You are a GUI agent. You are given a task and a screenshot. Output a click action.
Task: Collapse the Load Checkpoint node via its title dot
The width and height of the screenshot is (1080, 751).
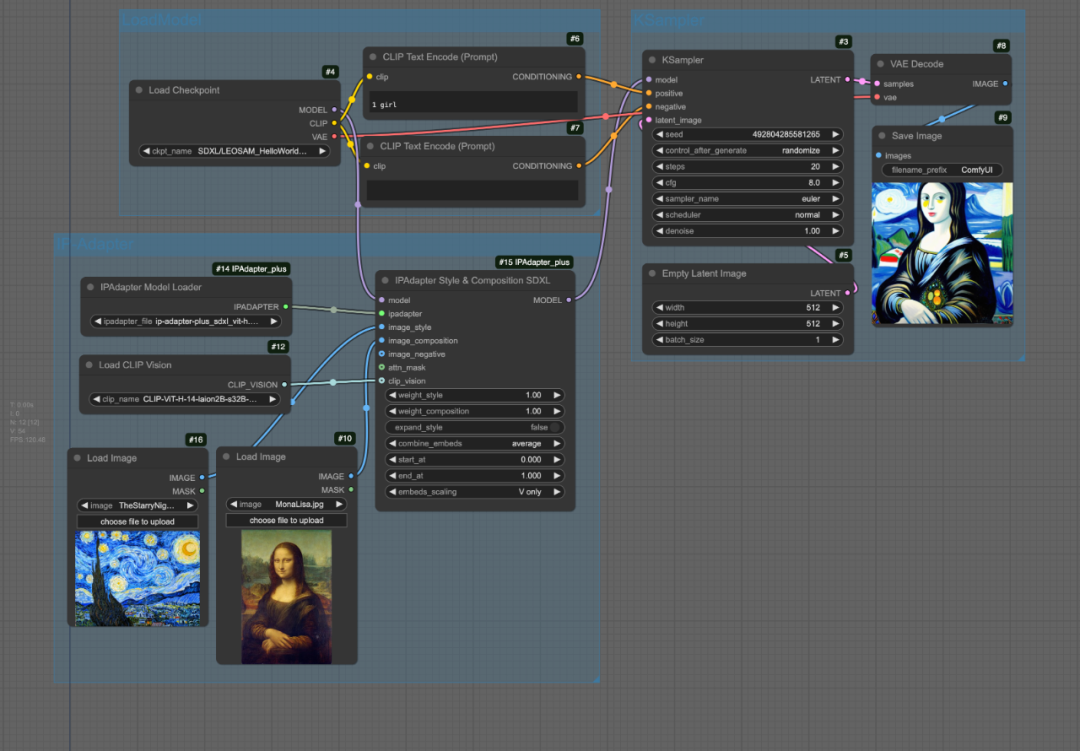[139, 90]
